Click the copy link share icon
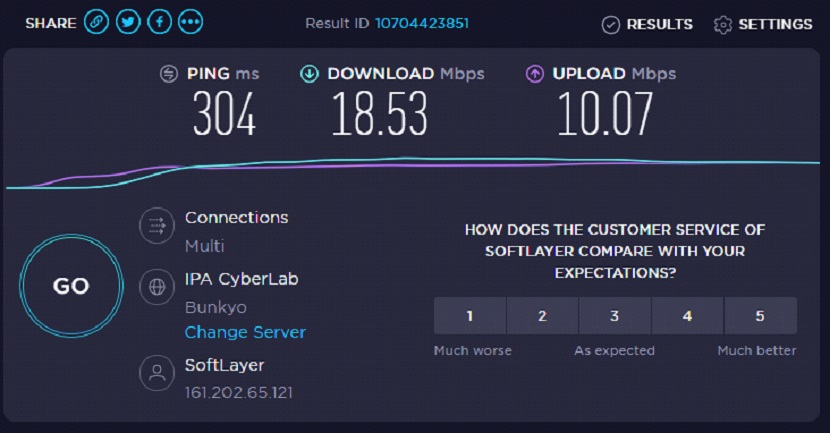The image size is (830, 433). click(x=96, y=22)
